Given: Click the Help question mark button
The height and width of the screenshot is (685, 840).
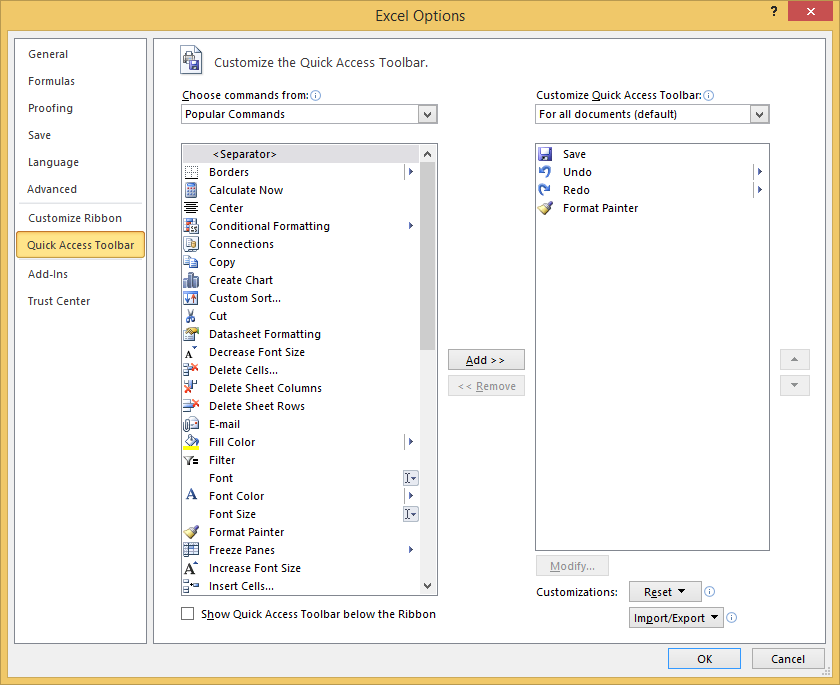Looking at the screenshot, I should (x=774, y=11).
